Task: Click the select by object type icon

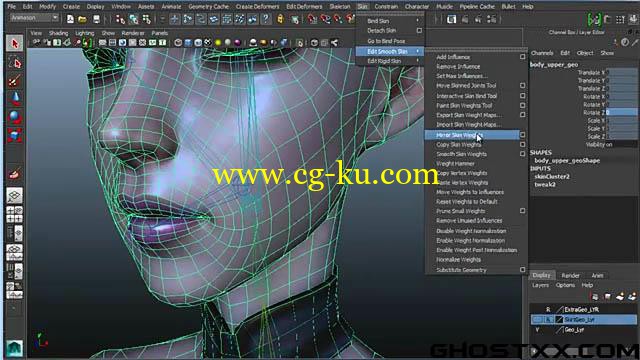Action: click(133, 19)
